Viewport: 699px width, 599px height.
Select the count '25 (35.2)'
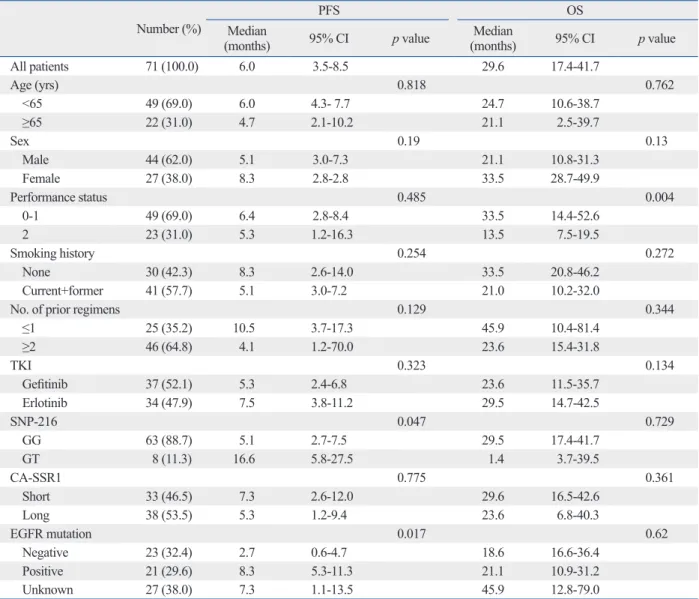click(169, 328)
